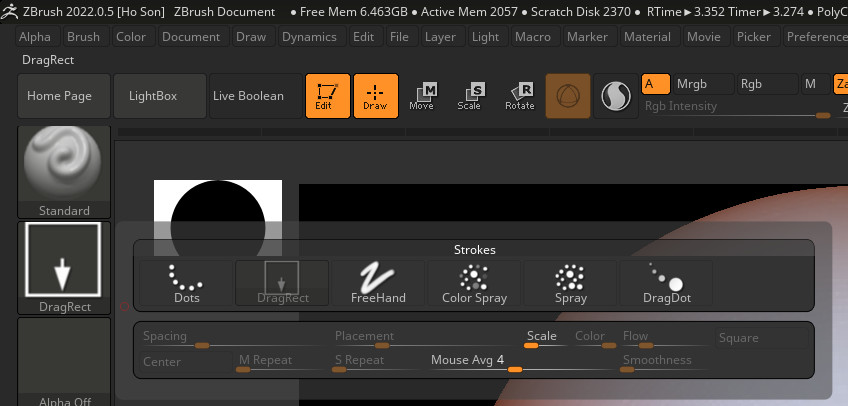Toggle the Center option
The image size is (848, 406).
pyautogui.click(x=187, y=362)
